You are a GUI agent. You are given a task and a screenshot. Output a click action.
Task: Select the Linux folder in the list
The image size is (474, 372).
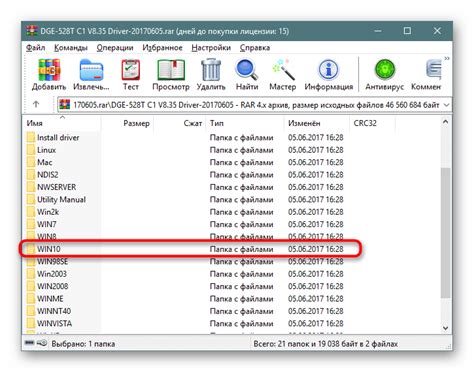46,150
